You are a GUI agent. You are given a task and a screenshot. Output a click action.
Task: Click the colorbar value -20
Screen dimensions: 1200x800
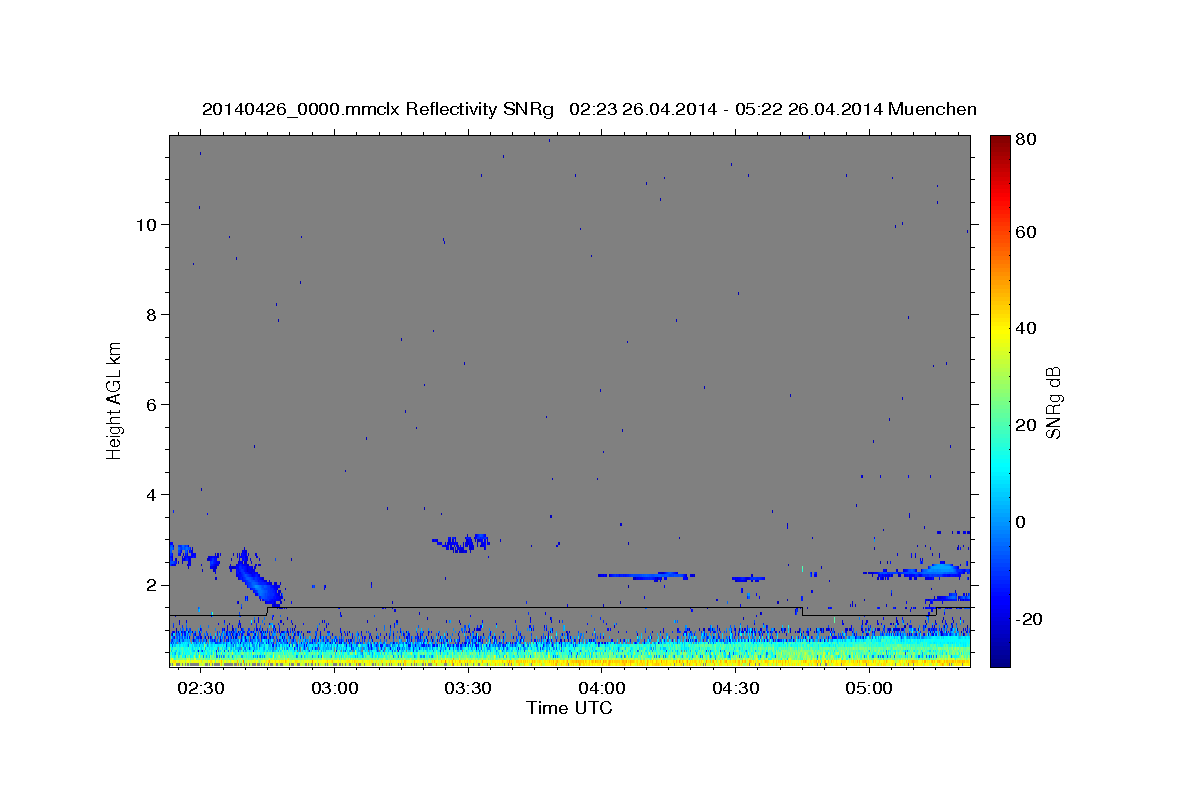coord(1028,619)
